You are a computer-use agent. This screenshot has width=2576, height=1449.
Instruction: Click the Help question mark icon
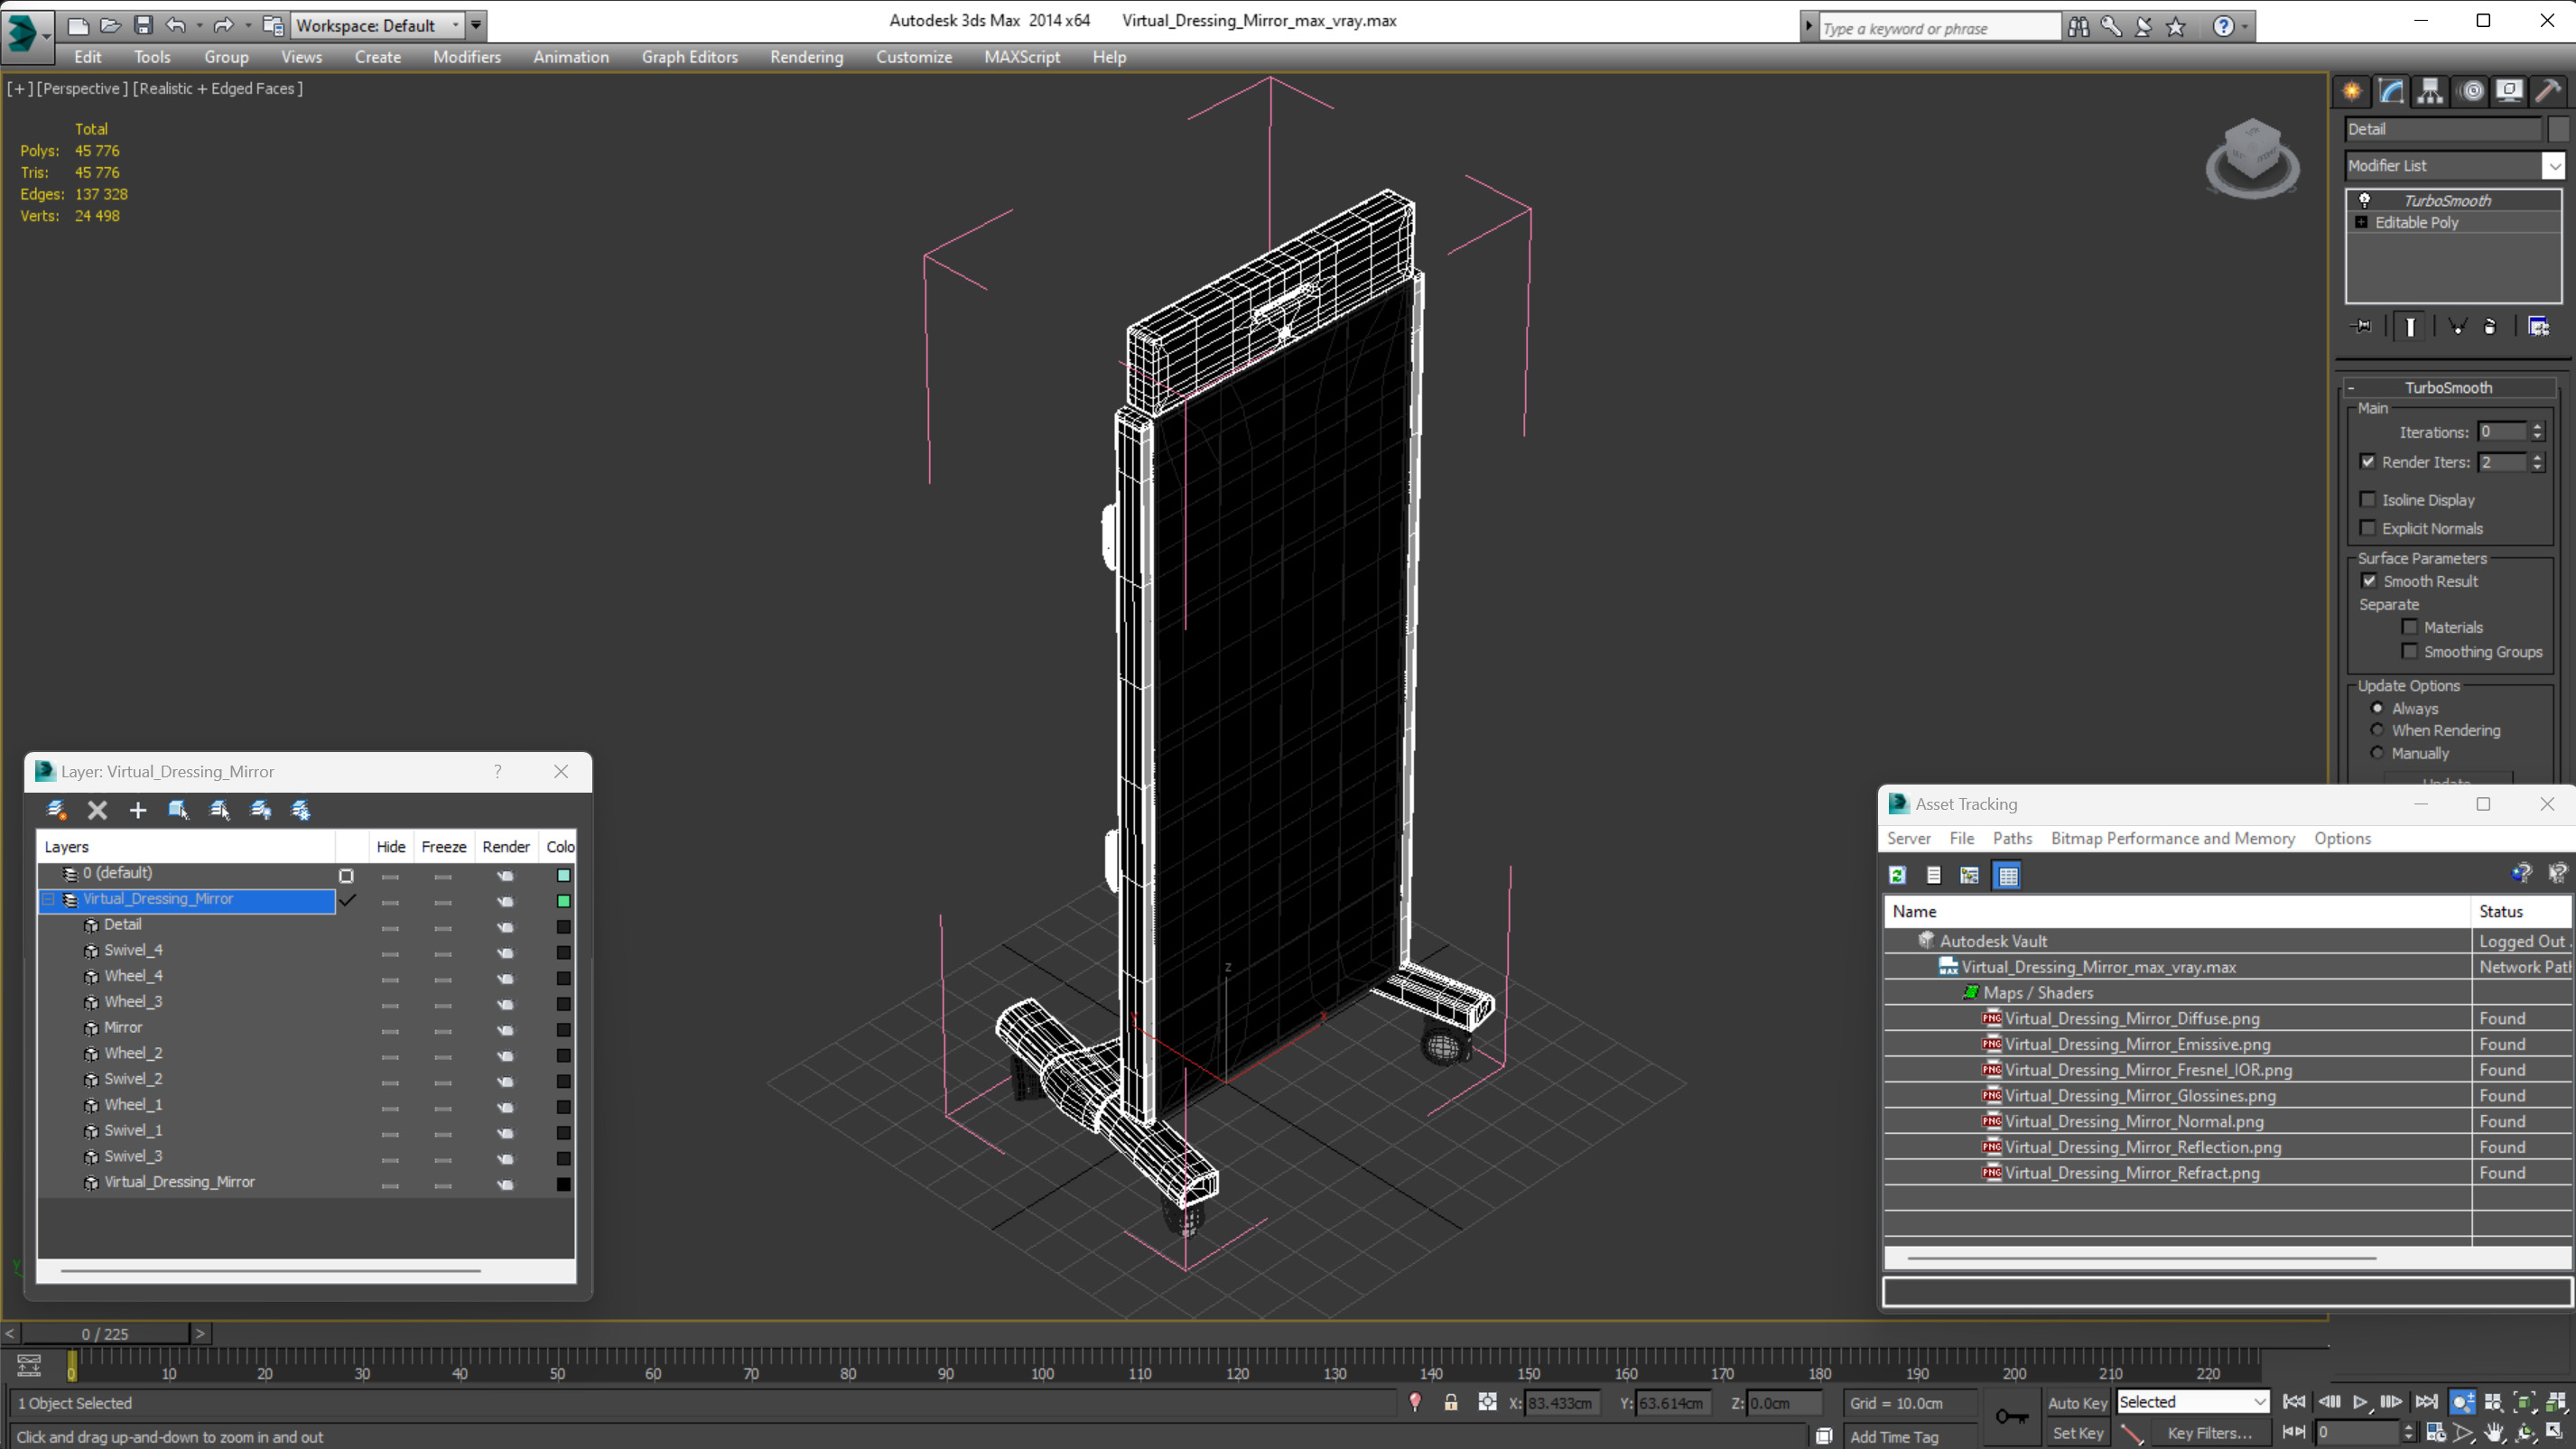pyautogui.click(x=2222, y=27)
